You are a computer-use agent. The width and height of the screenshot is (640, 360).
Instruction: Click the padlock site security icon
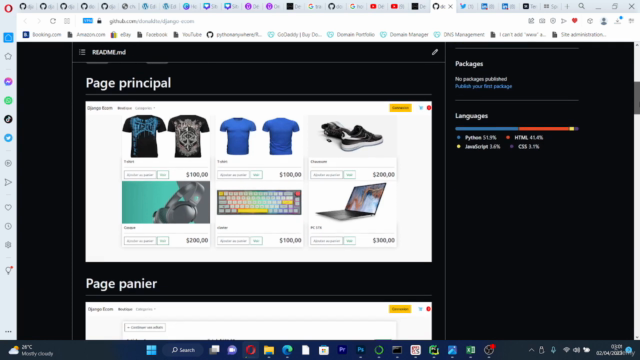click(99, 21)
